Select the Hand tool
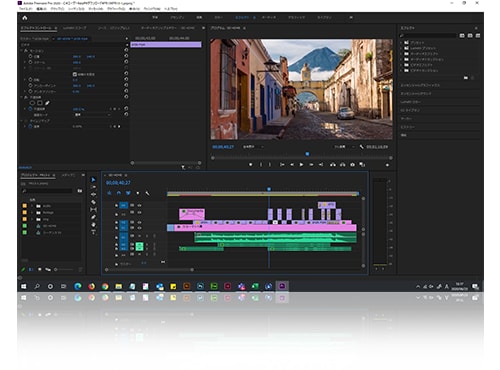 pos(93,225)
